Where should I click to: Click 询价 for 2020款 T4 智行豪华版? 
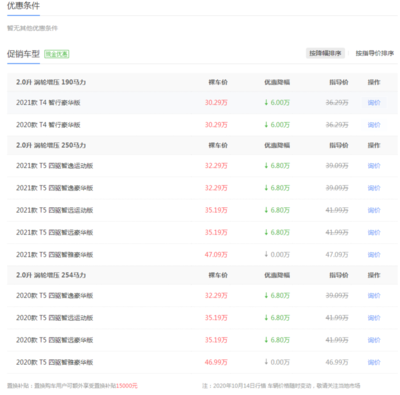pos(374,125)
